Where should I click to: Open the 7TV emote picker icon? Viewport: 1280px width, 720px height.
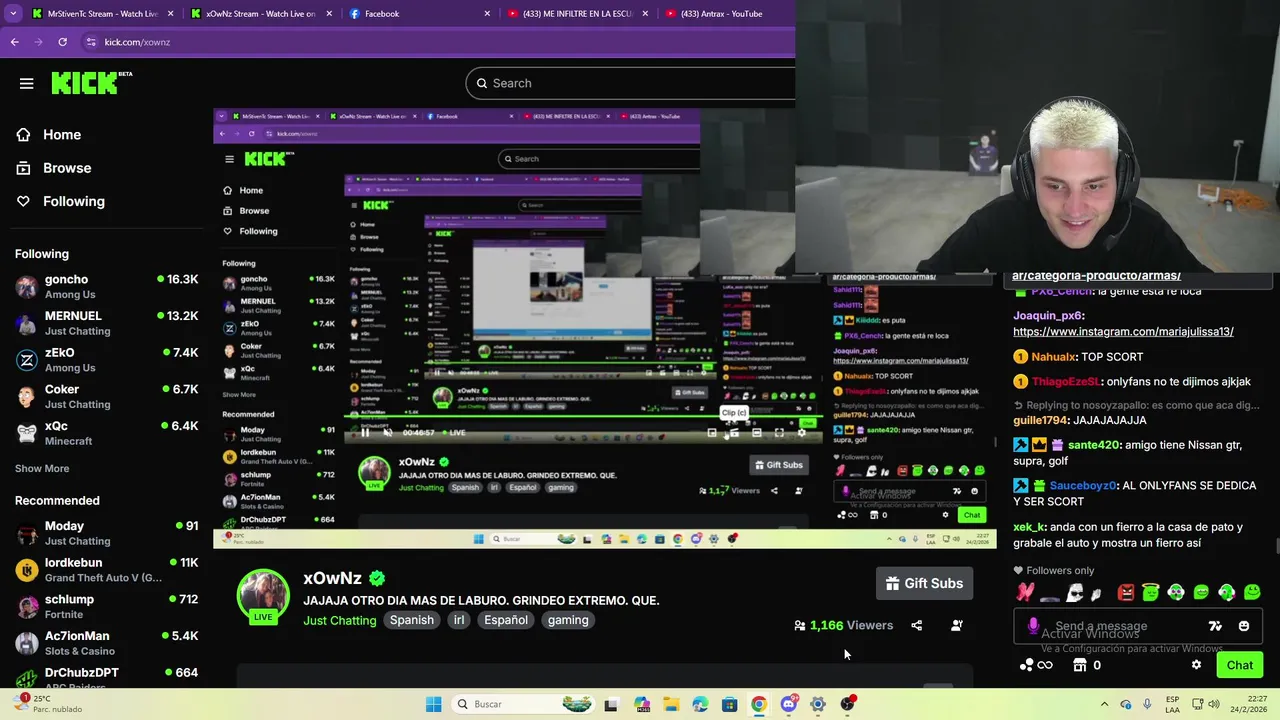1215,626
